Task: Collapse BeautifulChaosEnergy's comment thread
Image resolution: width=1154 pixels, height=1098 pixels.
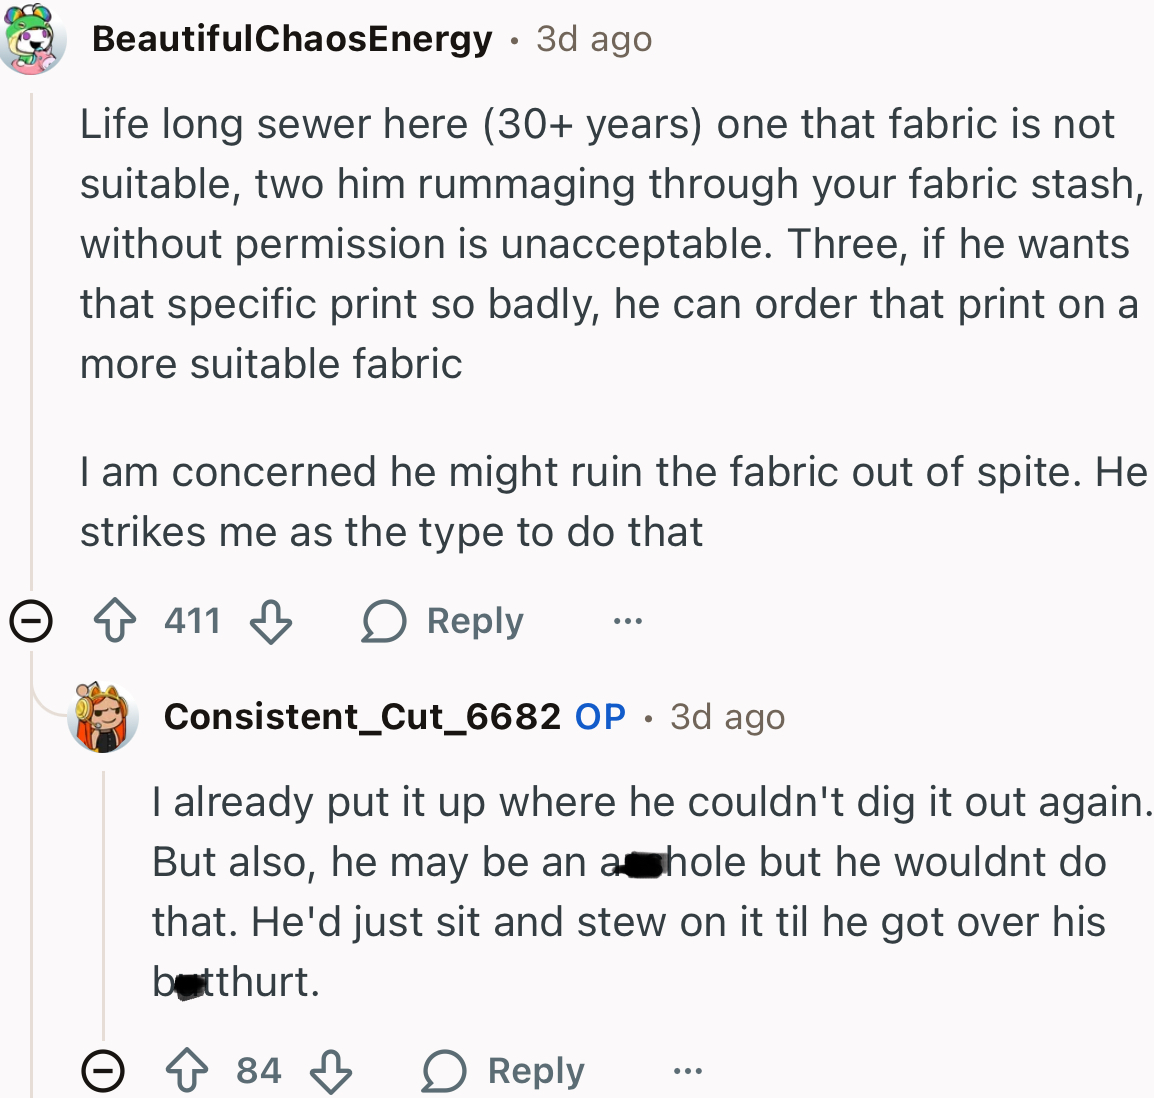Action: pos(32,621)
